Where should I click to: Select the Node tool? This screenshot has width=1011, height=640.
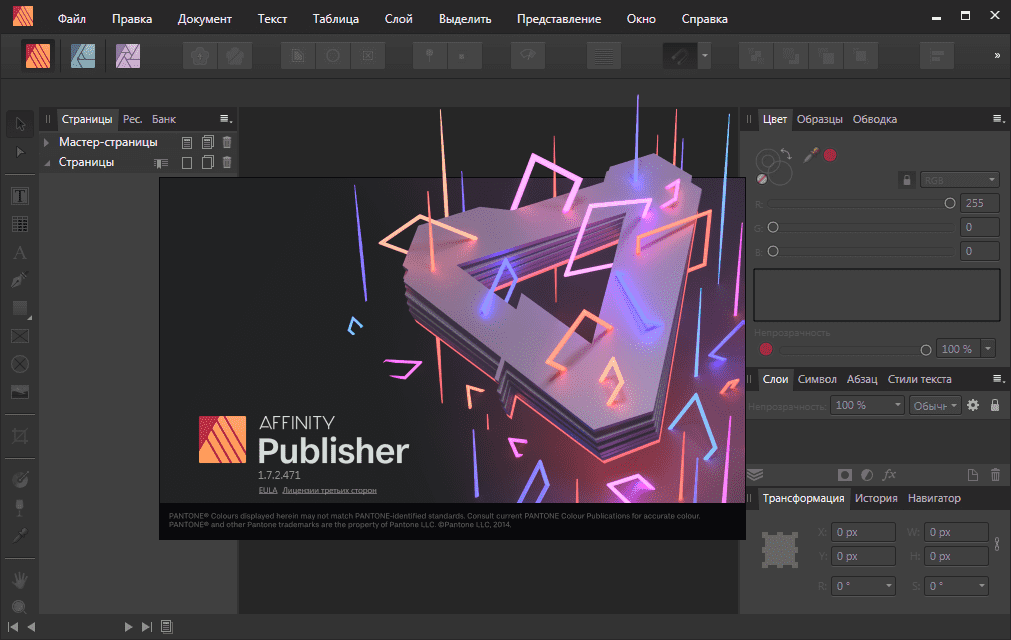click(20, 152)
